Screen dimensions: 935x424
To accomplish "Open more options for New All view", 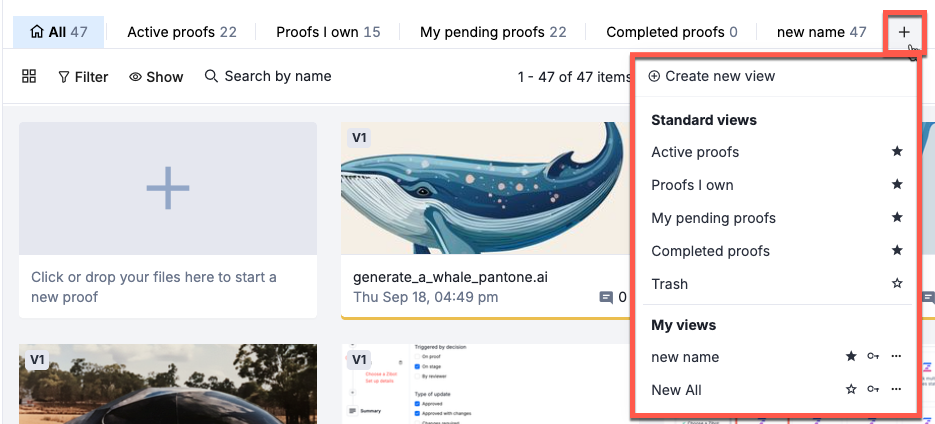I will tap(896, 389).
